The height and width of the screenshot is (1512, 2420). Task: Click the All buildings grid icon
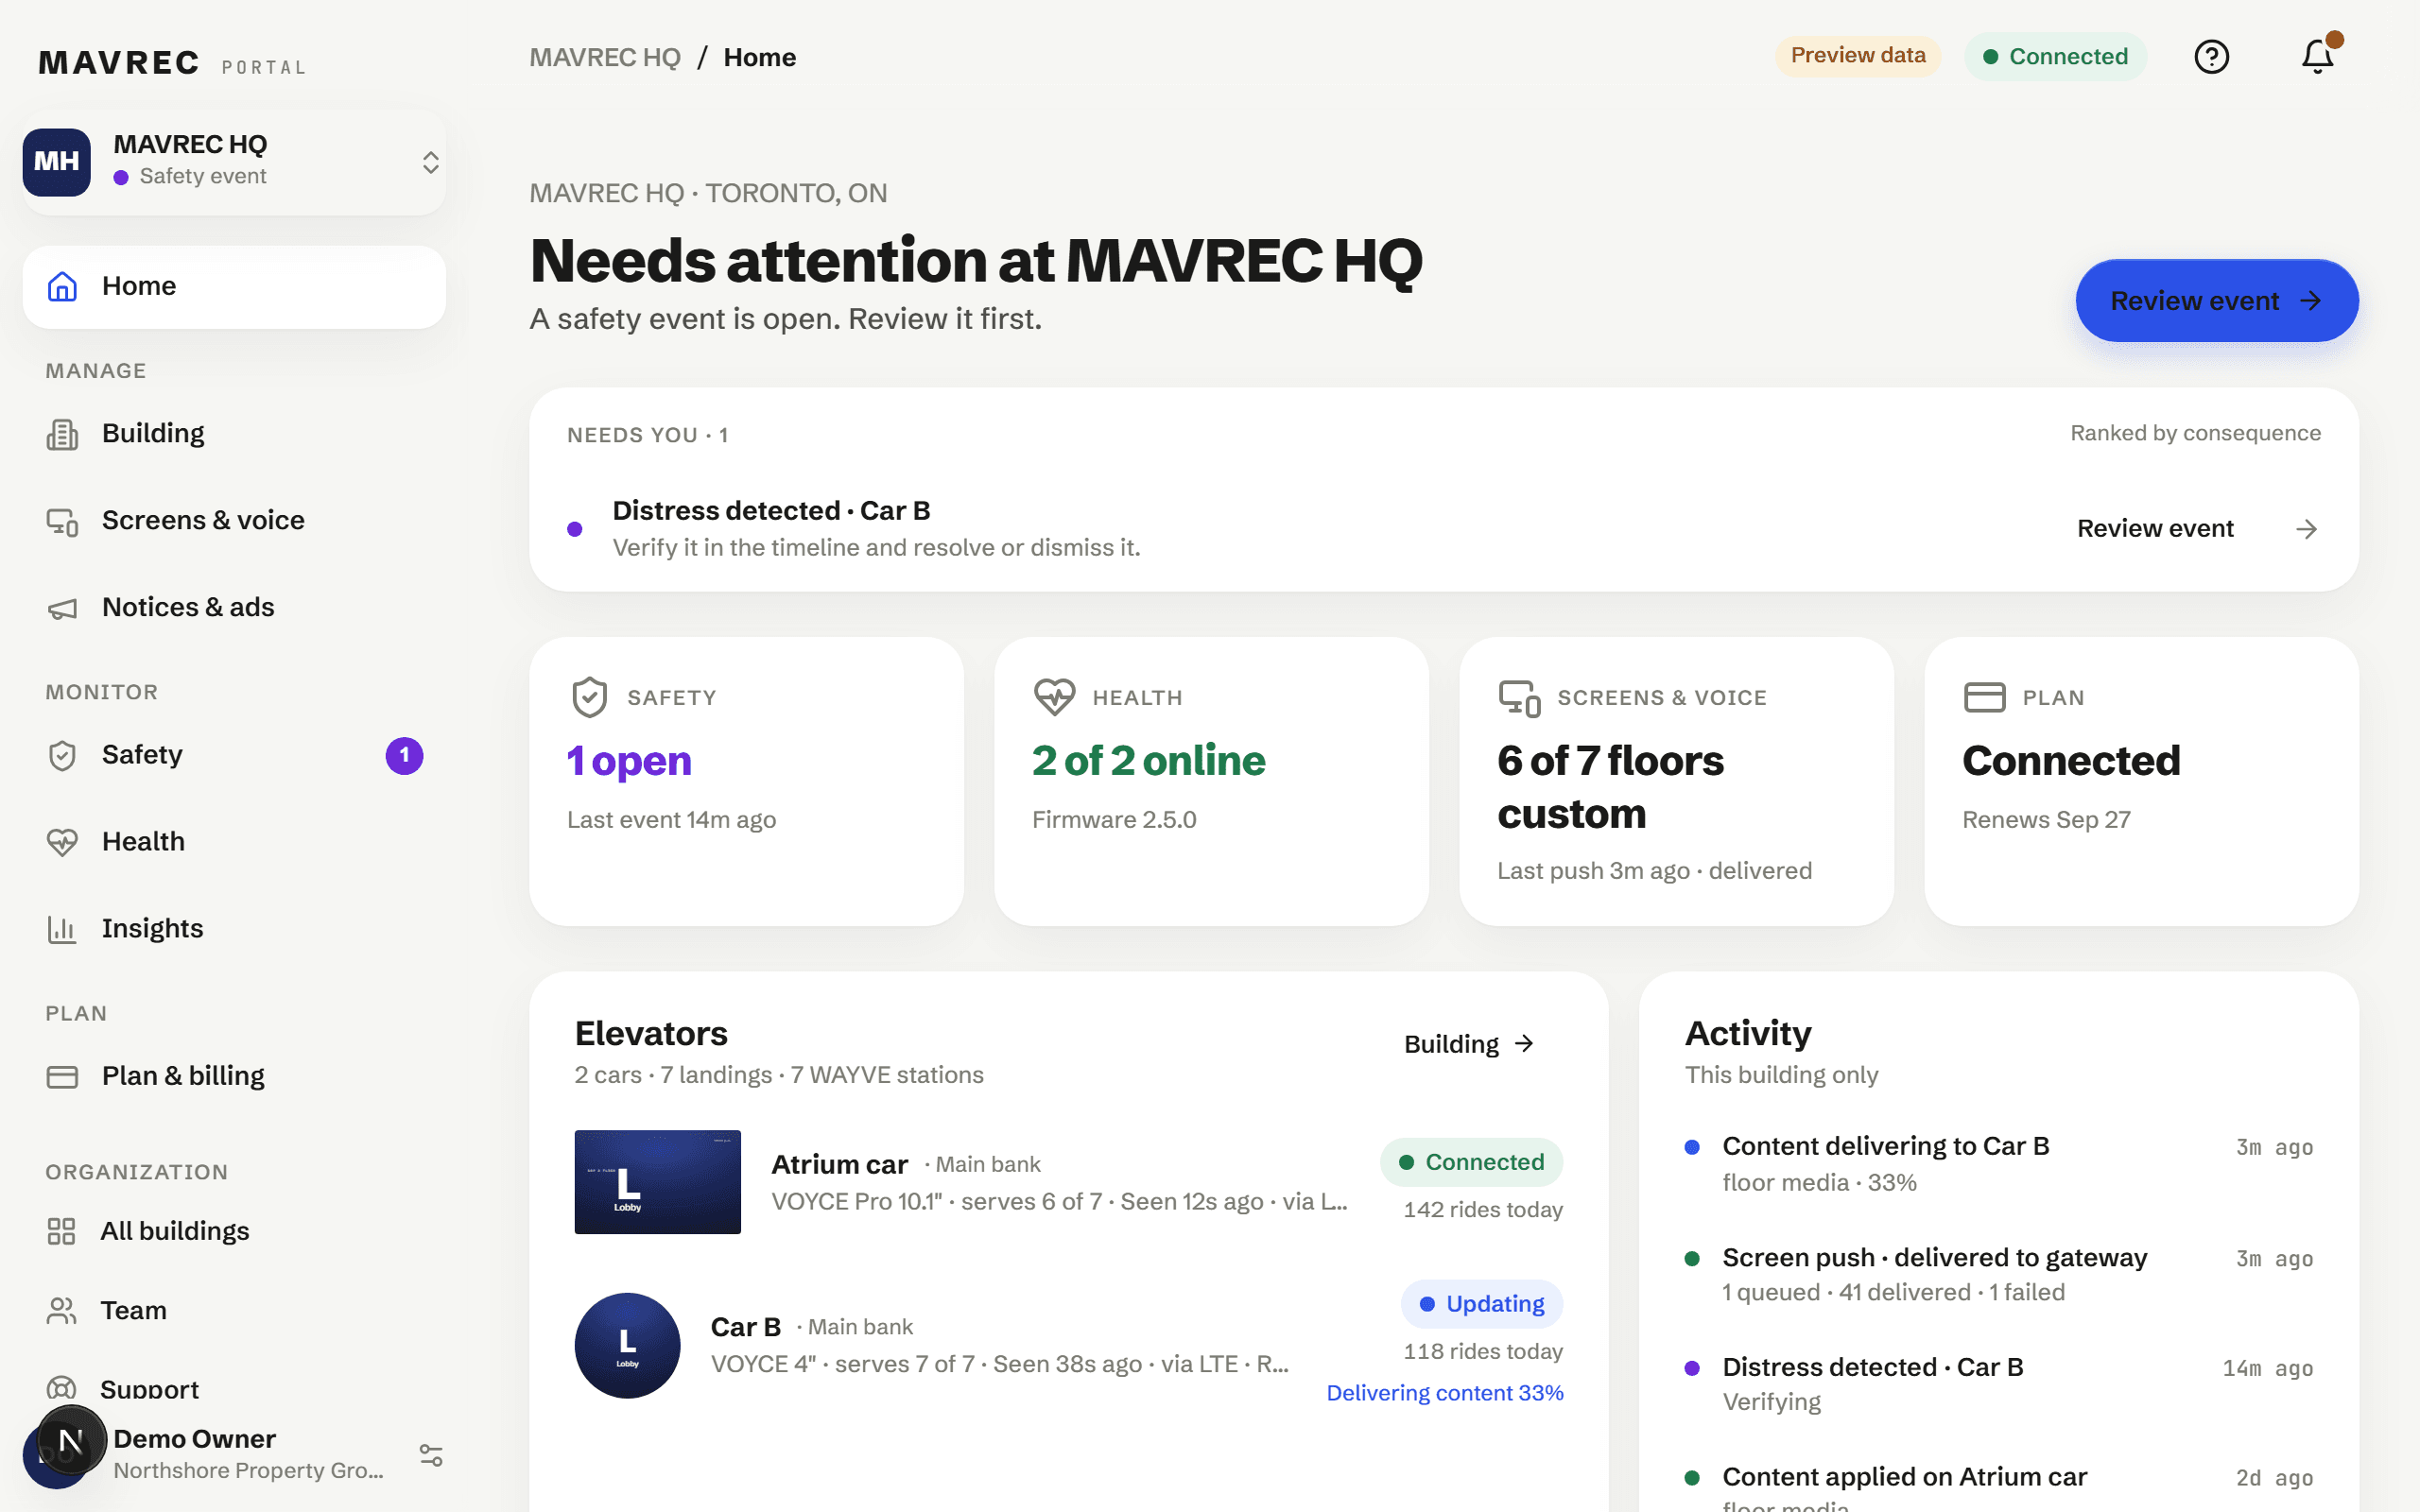61,1231
